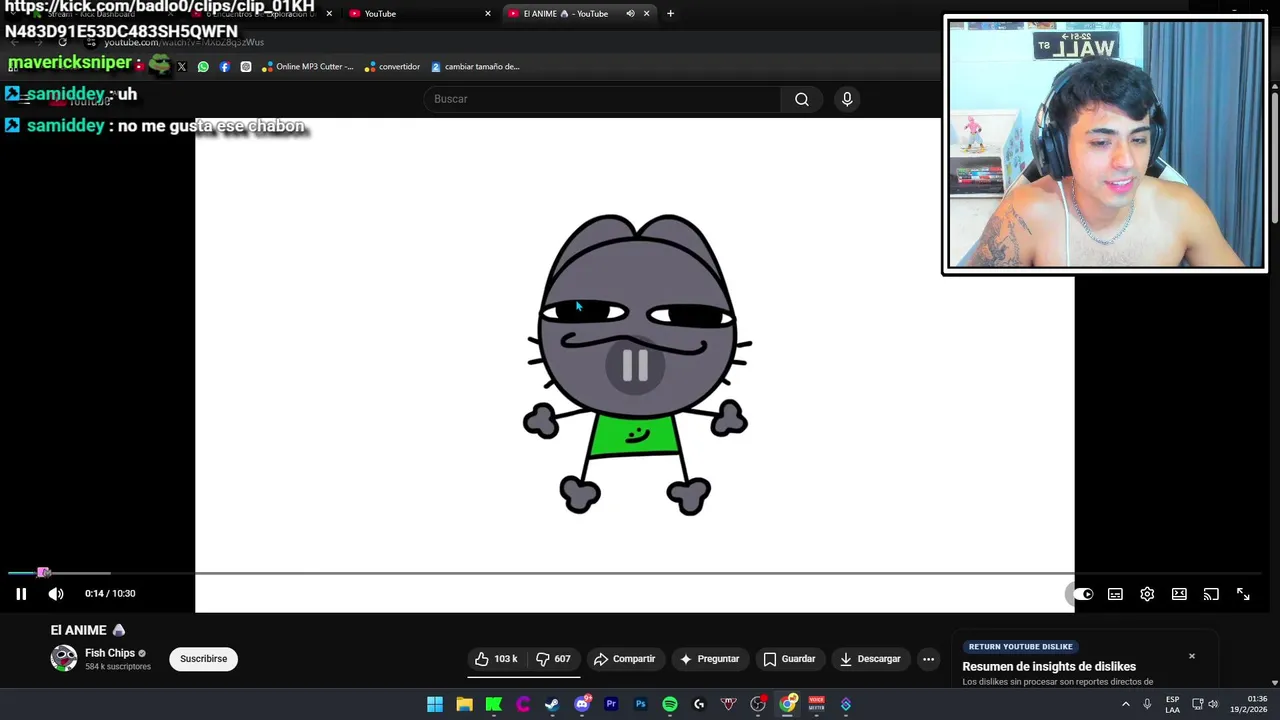Mute the tab using its speaker icon
Viewport: 1280px width, 720px height.
630,14
